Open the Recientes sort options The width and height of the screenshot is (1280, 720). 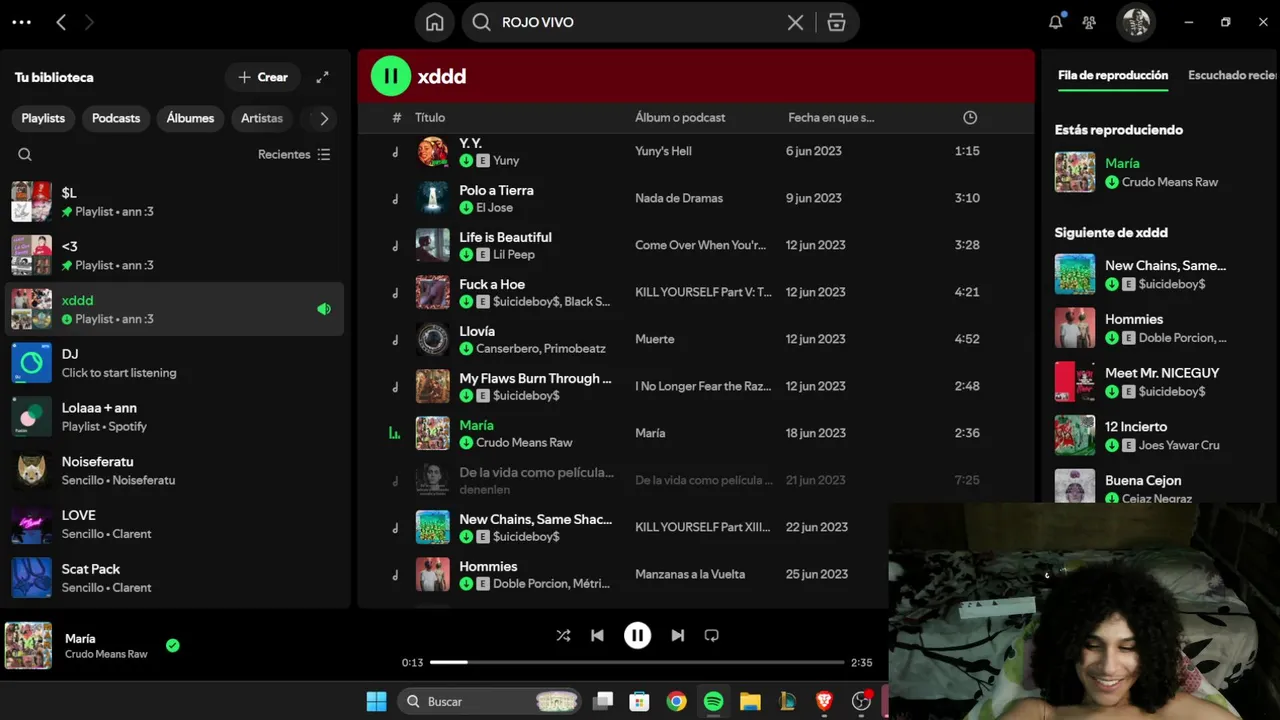coord(294,154)
